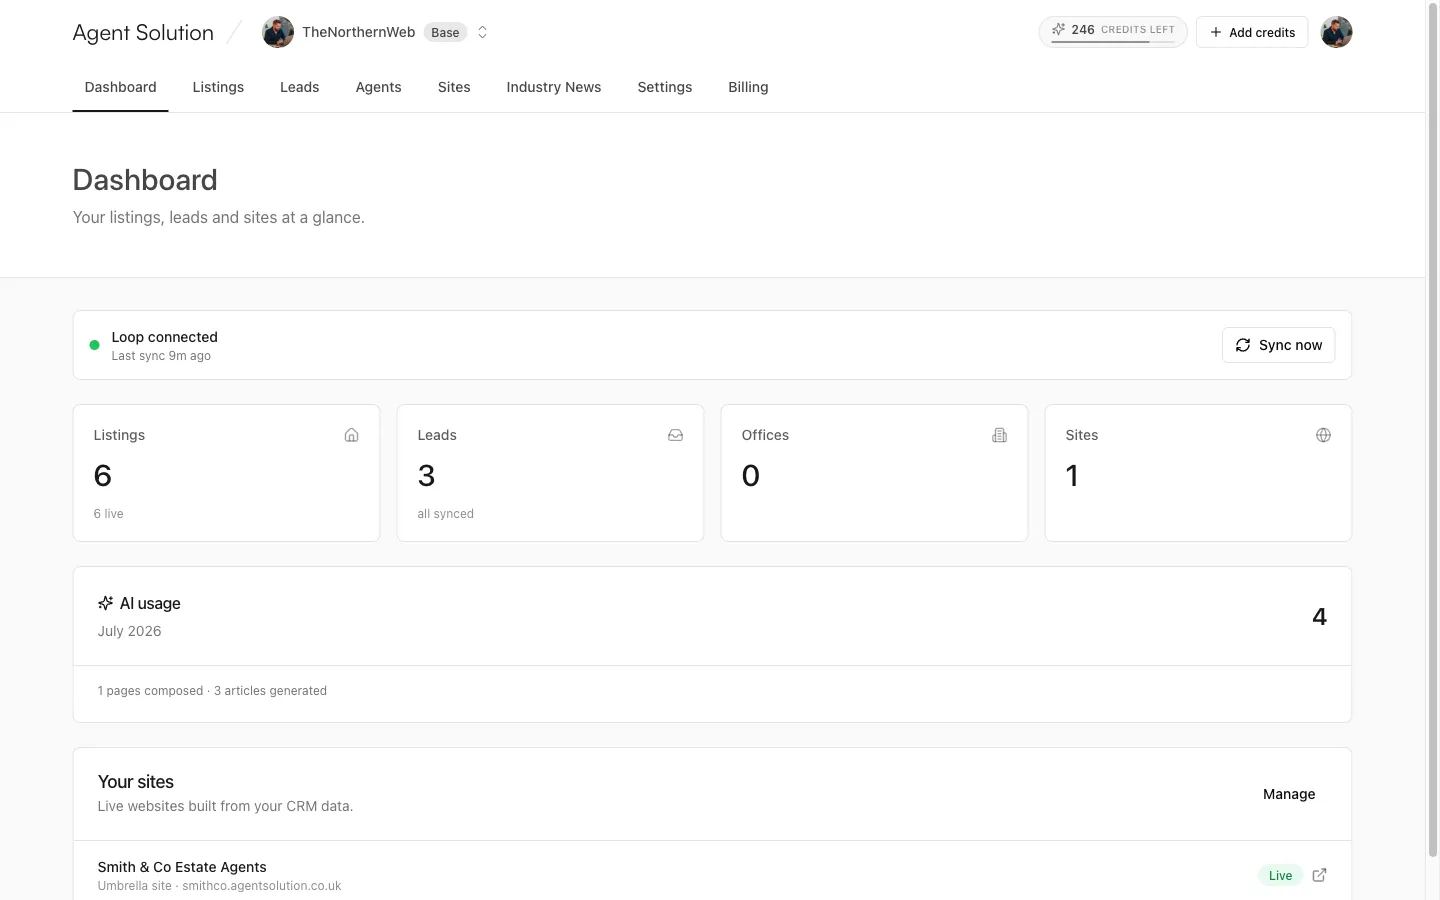Click the TheNorthernWeb workspace name
The image size is (1440, 900).
358,32
